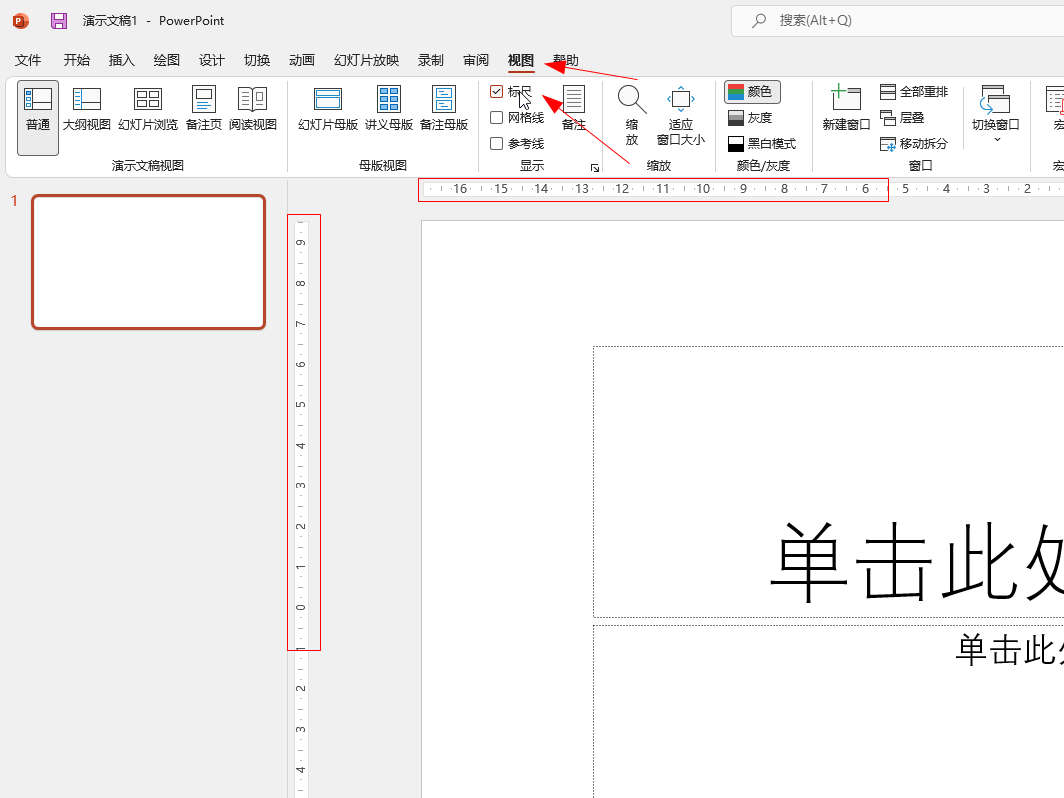Open 幻灯片母版 slide master
The width and height of the screenshot is (1064, 798).
click(328, 108)
